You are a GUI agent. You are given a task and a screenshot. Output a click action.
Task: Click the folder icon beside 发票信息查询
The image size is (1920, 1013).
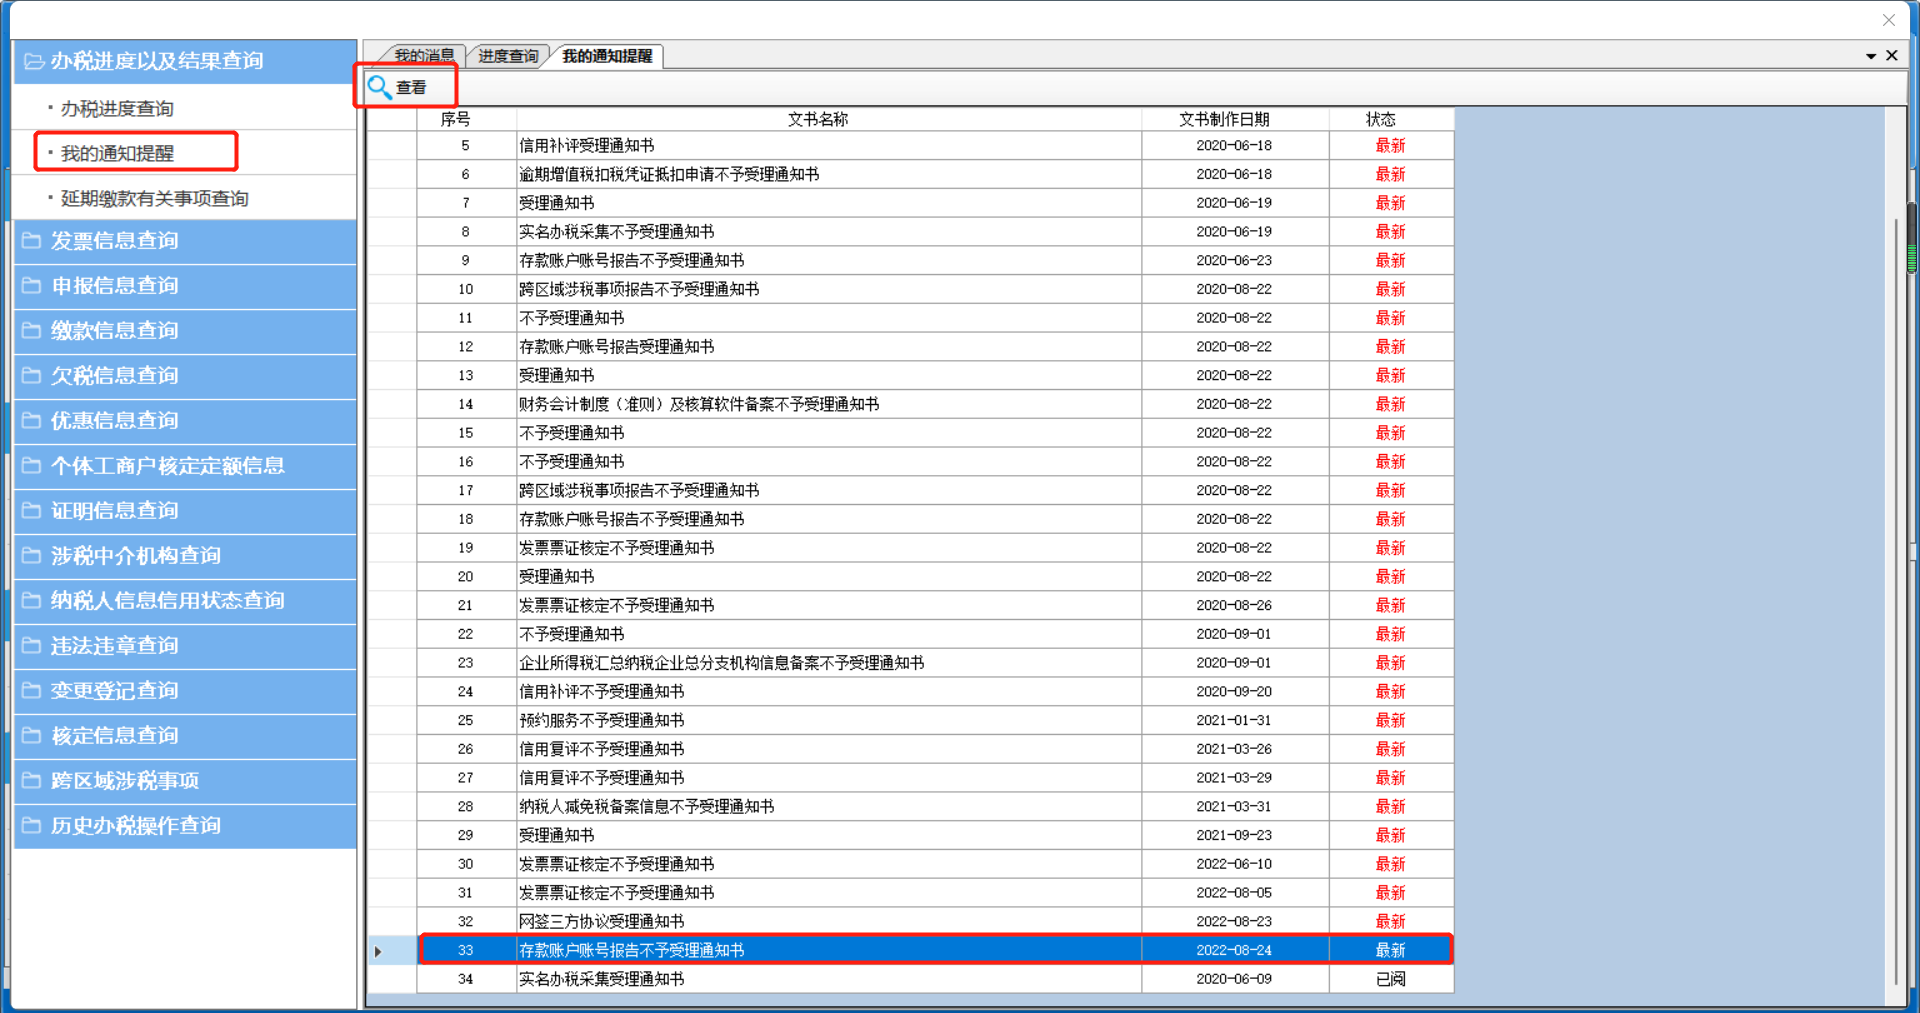click(x=32, y=241)
